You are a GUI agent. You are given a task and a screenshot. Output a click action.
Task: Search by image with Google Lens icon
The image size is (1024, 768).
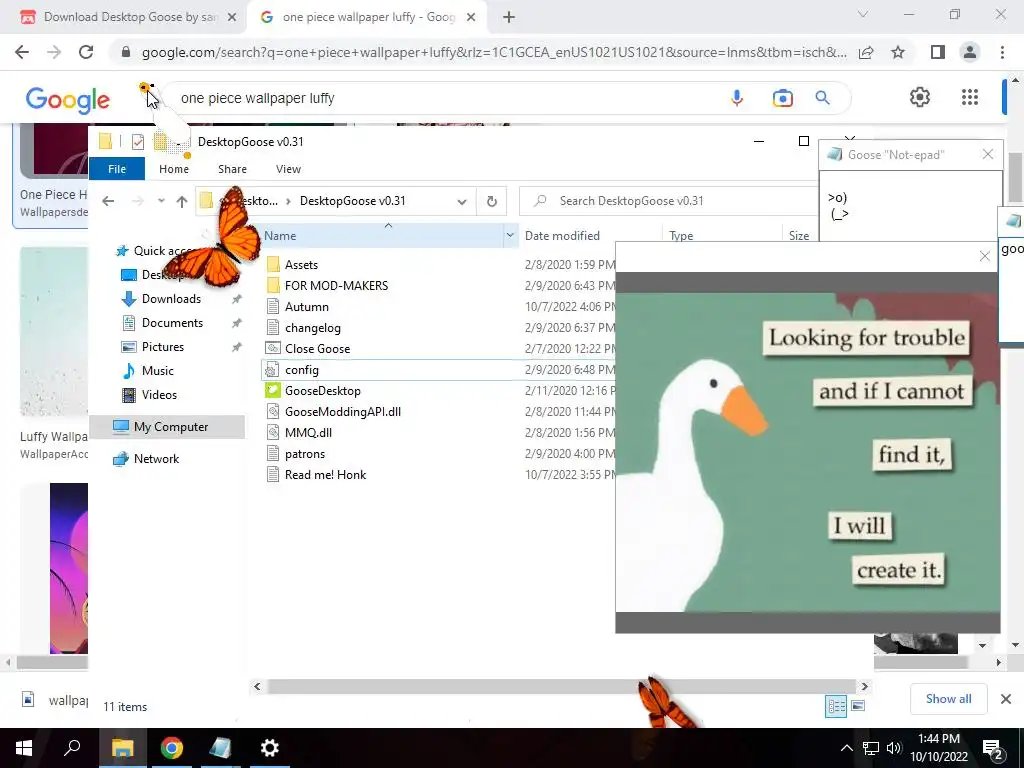point(782,98)
